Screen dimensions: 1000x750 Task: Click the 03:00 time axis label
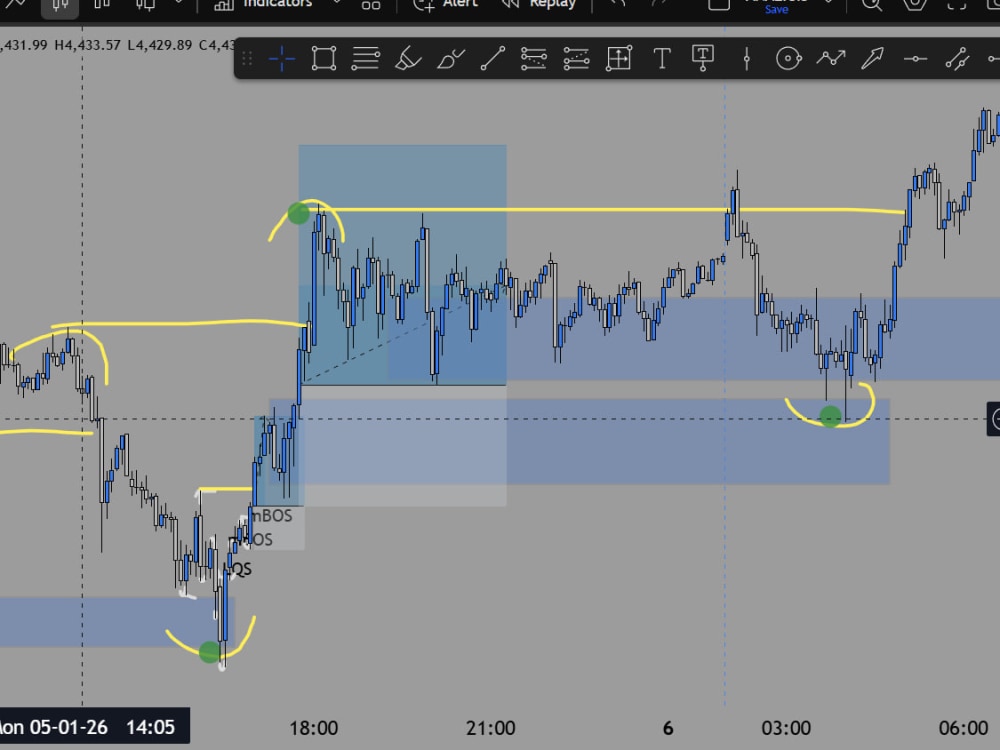coord(786,728)
